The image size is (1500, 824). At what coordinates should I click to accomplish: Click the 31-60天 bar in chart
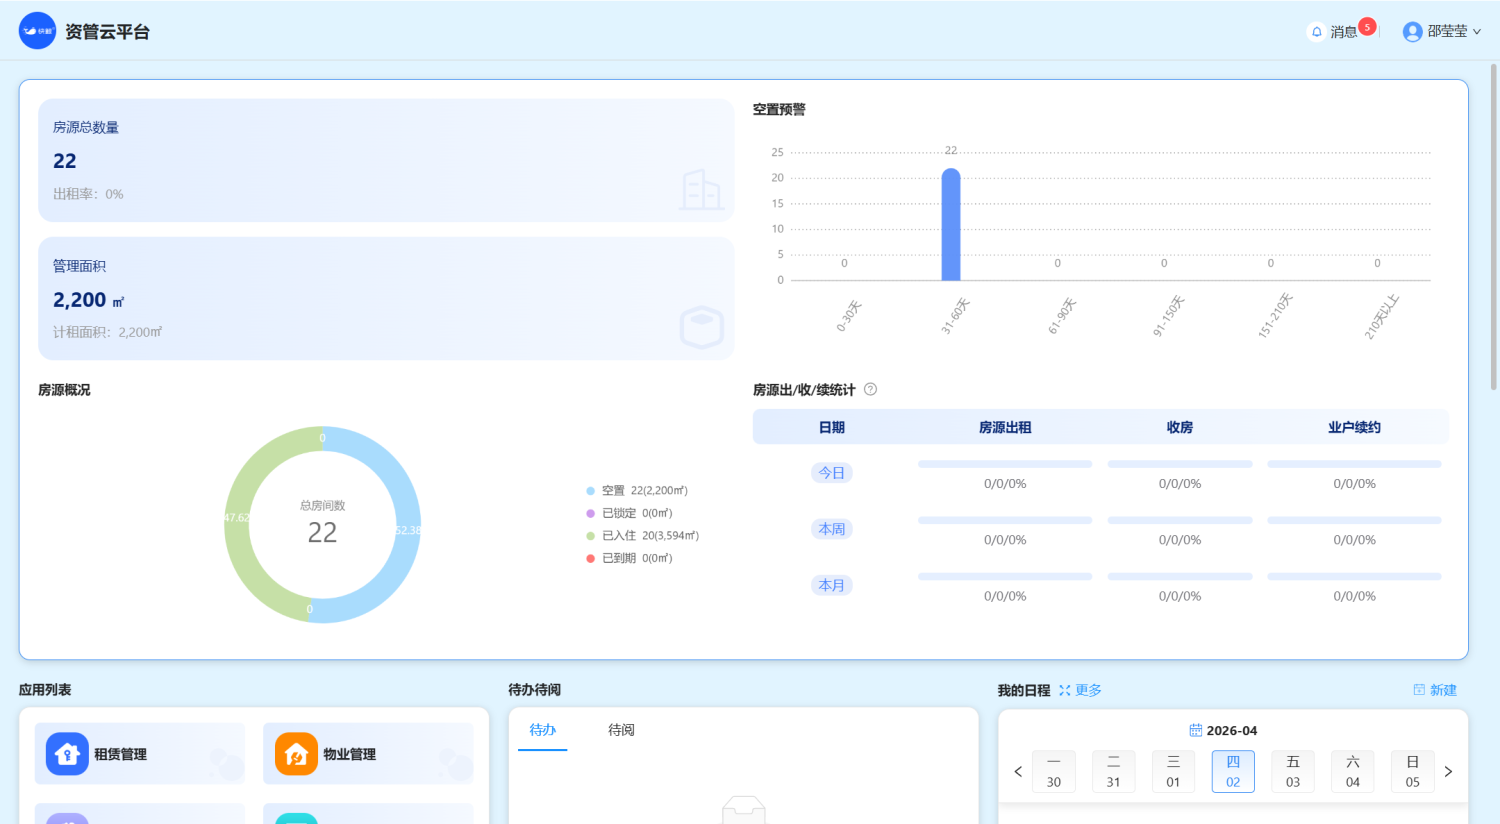pyautogui.click(x=951, y=225)
